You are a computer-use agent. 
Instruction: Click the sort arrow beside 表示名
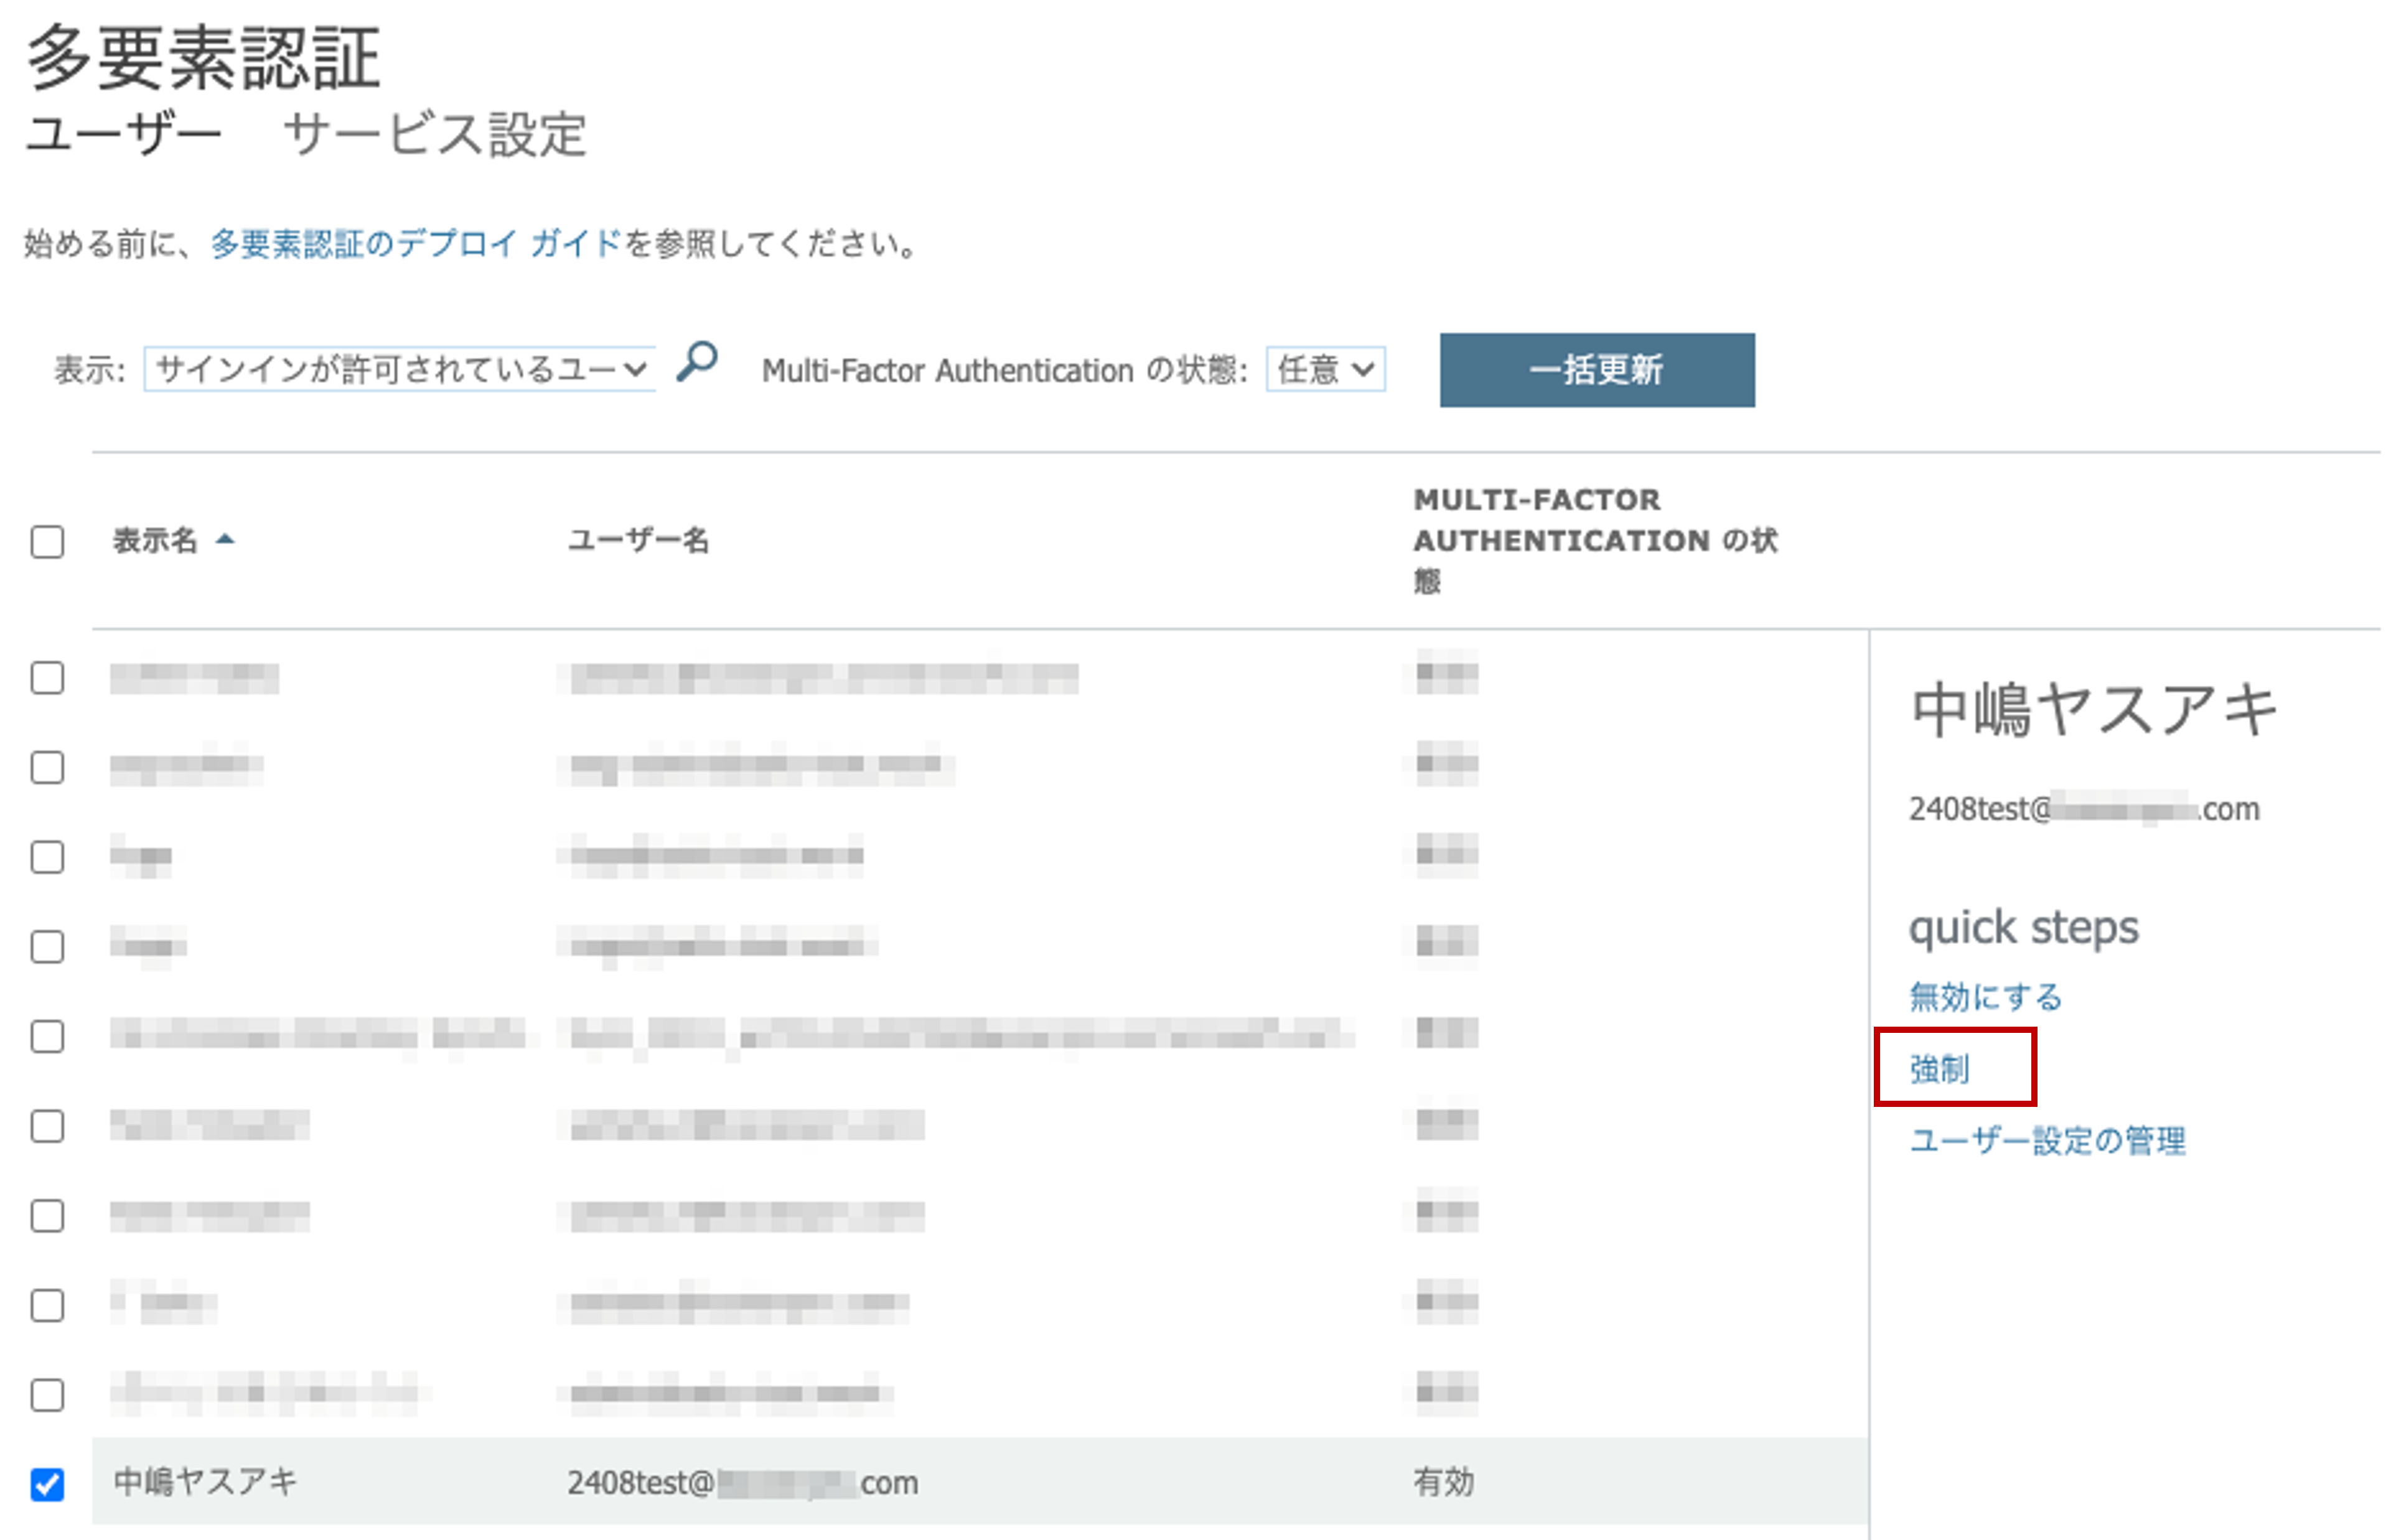click(x=225, y=540)
